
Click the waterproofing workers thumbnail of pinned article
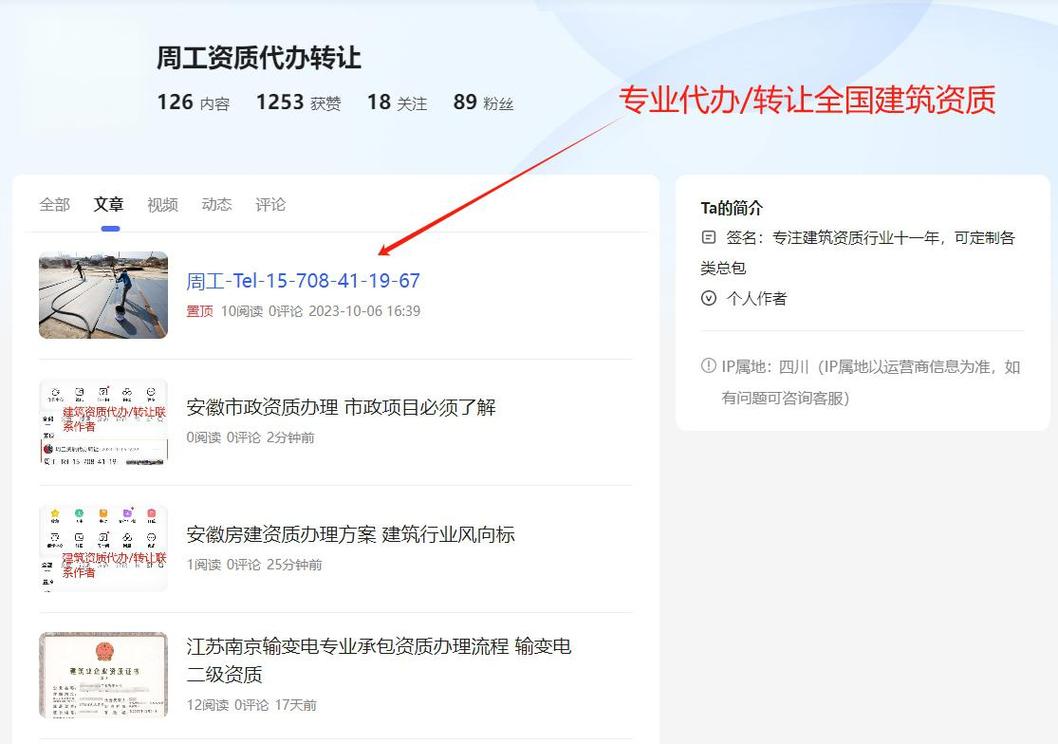pyautogui.click(x=103, y=295)
